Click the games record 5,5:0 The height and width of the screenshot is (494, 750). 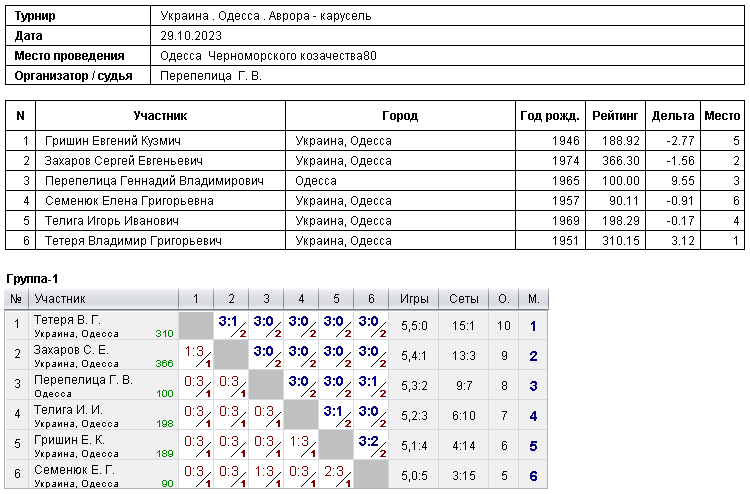point(414,327)
